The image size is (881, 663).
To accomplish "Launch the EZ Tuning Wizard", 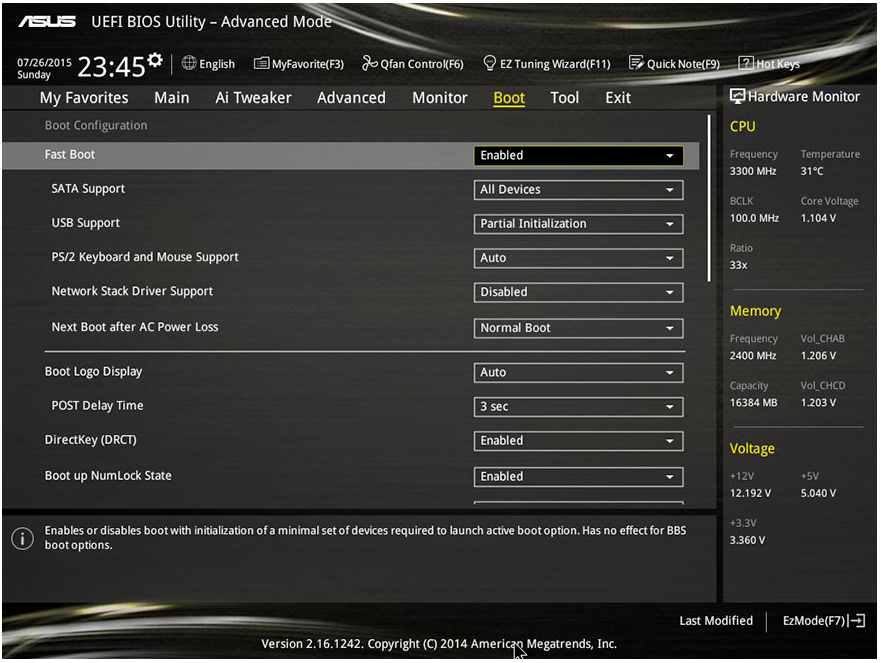I will pyautogui.click(x=546, y=63).
